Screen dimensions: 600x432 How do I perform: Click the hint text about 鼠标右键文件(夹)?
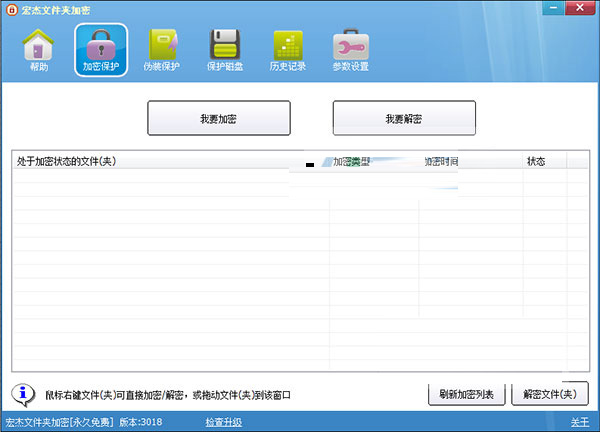click(x=168, y=395)
